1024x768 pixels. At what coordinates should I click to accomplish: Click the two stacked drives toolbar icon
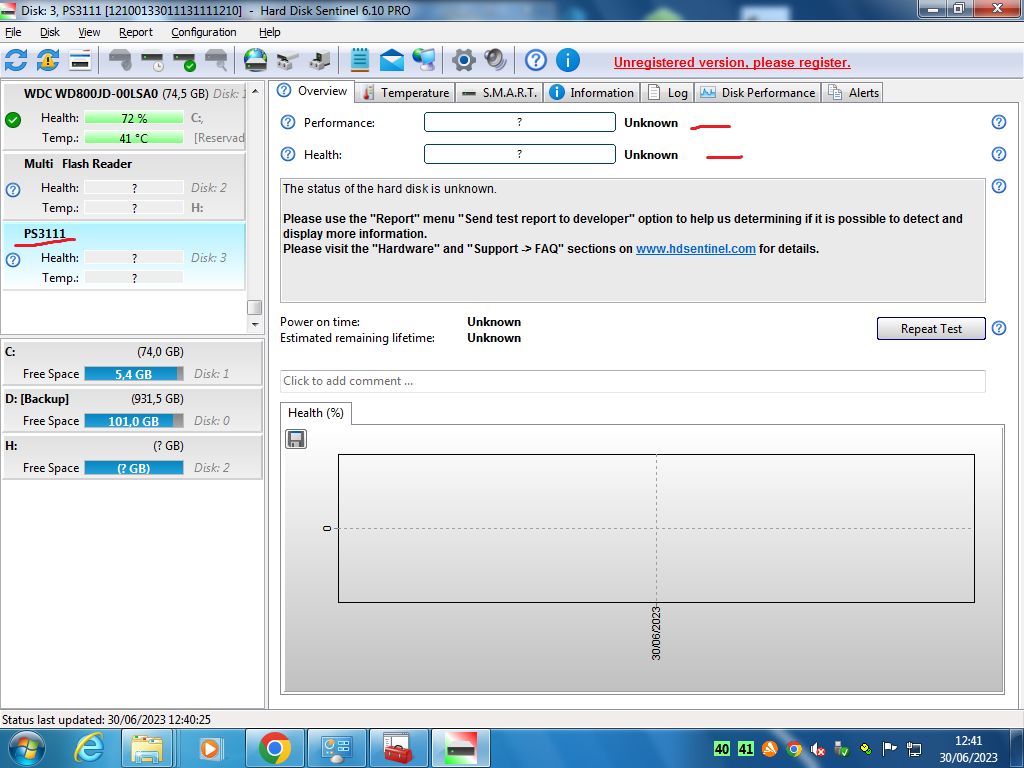287,60
